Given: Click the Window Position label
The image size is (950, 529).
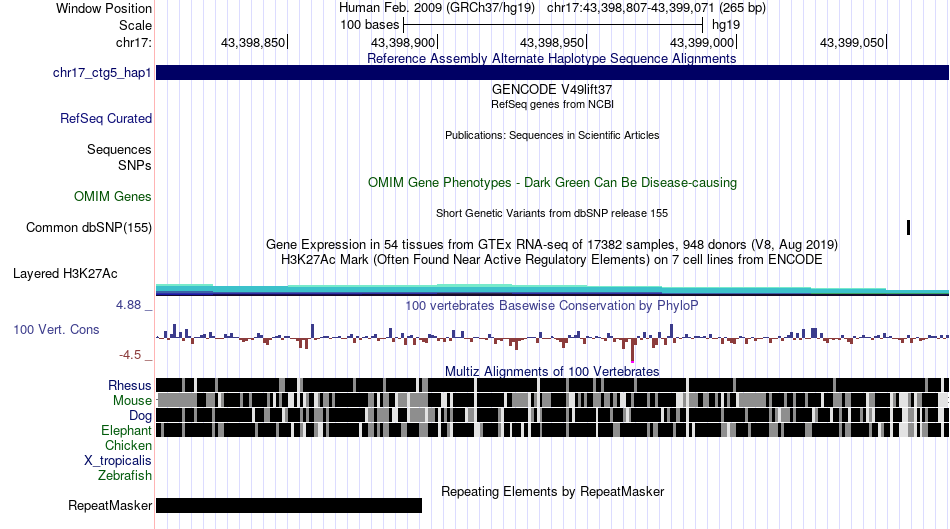Looking at the screenshot, I should pyautogui.click(x=104, y=8).
